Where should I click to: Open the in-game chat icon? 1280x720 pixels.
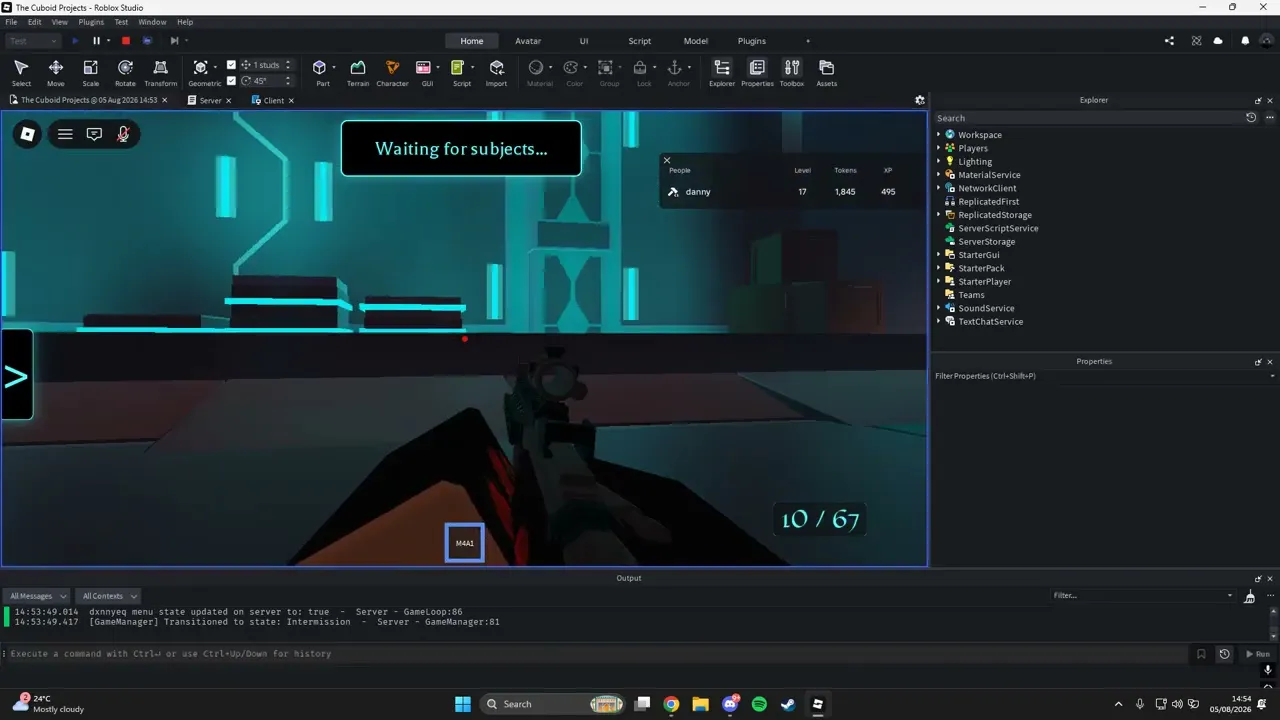tap(94, 134)
